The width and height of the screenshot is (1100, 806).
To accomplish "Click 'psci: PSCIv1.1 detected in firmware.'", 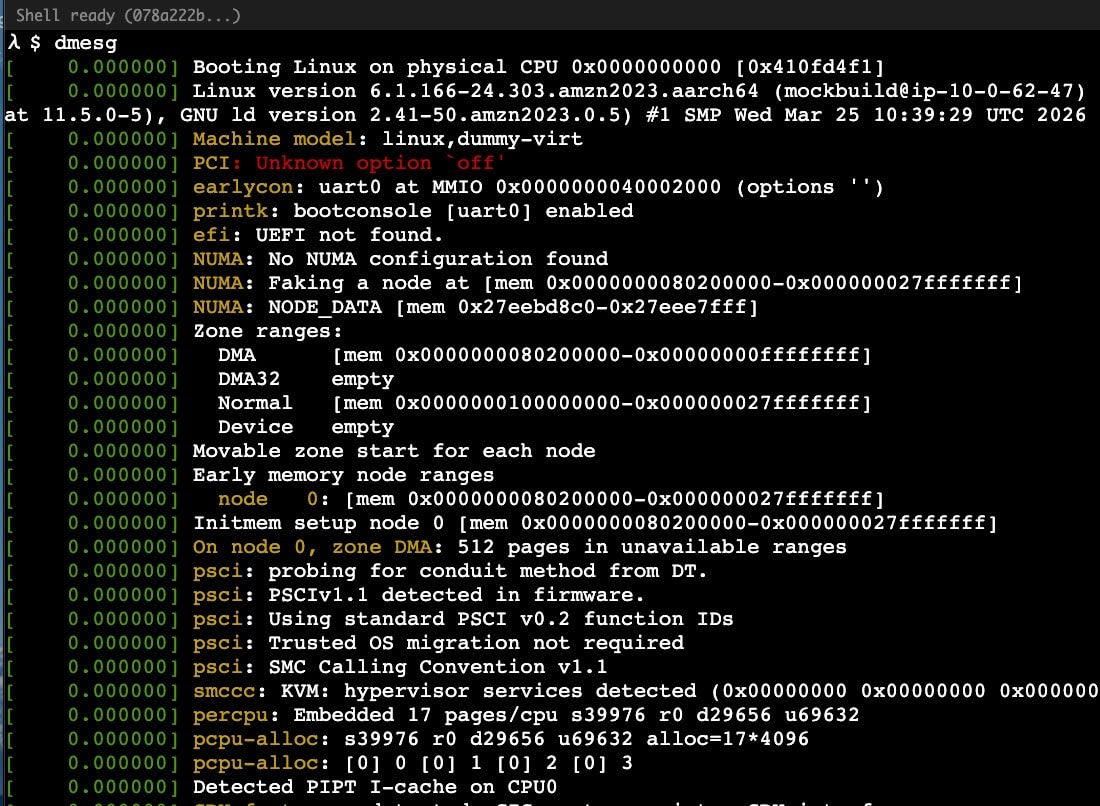I will [419, 595].
